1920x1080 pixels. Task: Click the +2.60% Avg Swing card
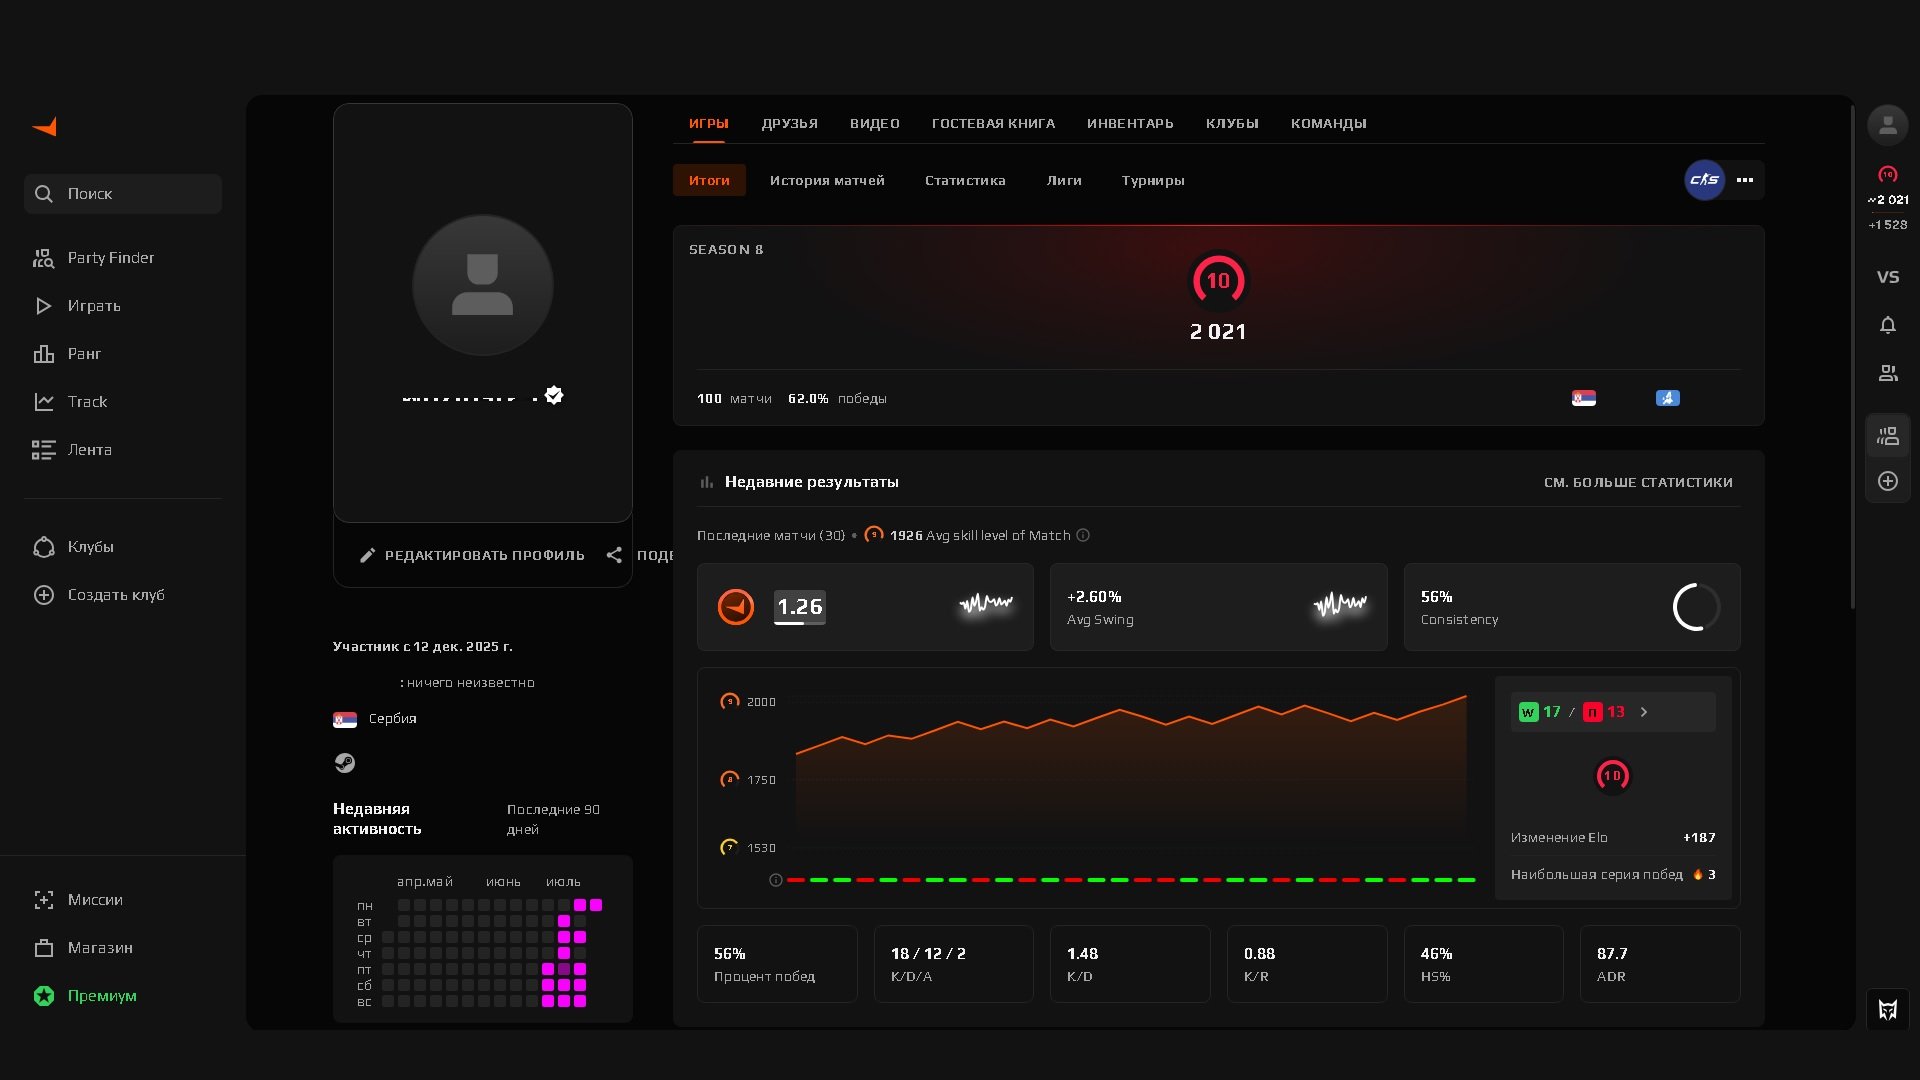(x=1219, y=607)
